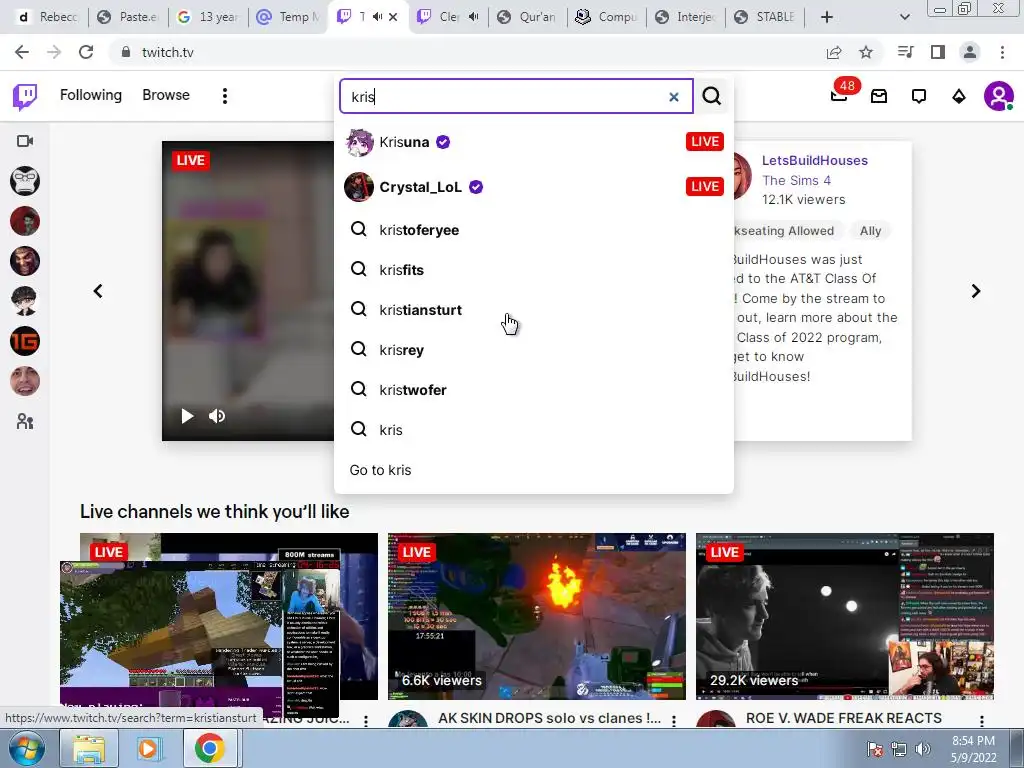Open the gorilla-avatar channel in sidebar
Screen dimensions: 1024x768
(25, 181)
